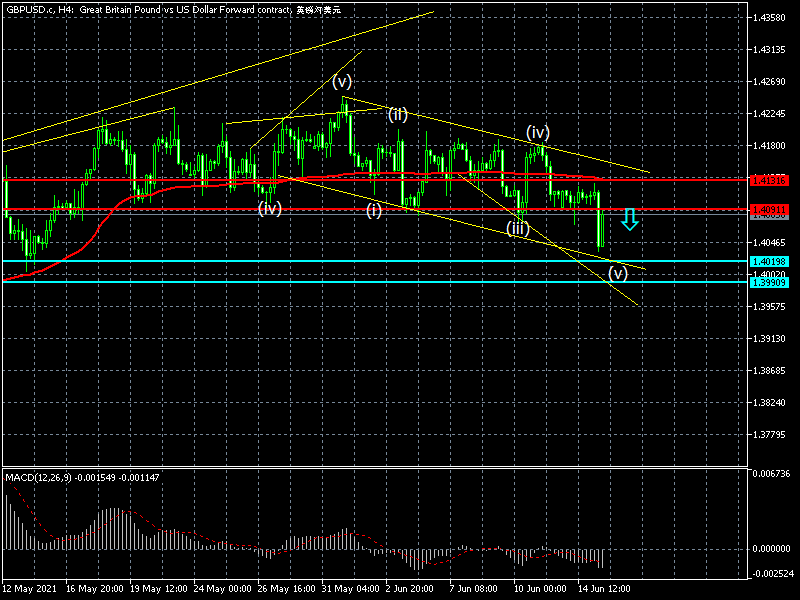Click the cyan down arrow marker
Viewport: 800px width, 600px height.
tap(629, 219)
